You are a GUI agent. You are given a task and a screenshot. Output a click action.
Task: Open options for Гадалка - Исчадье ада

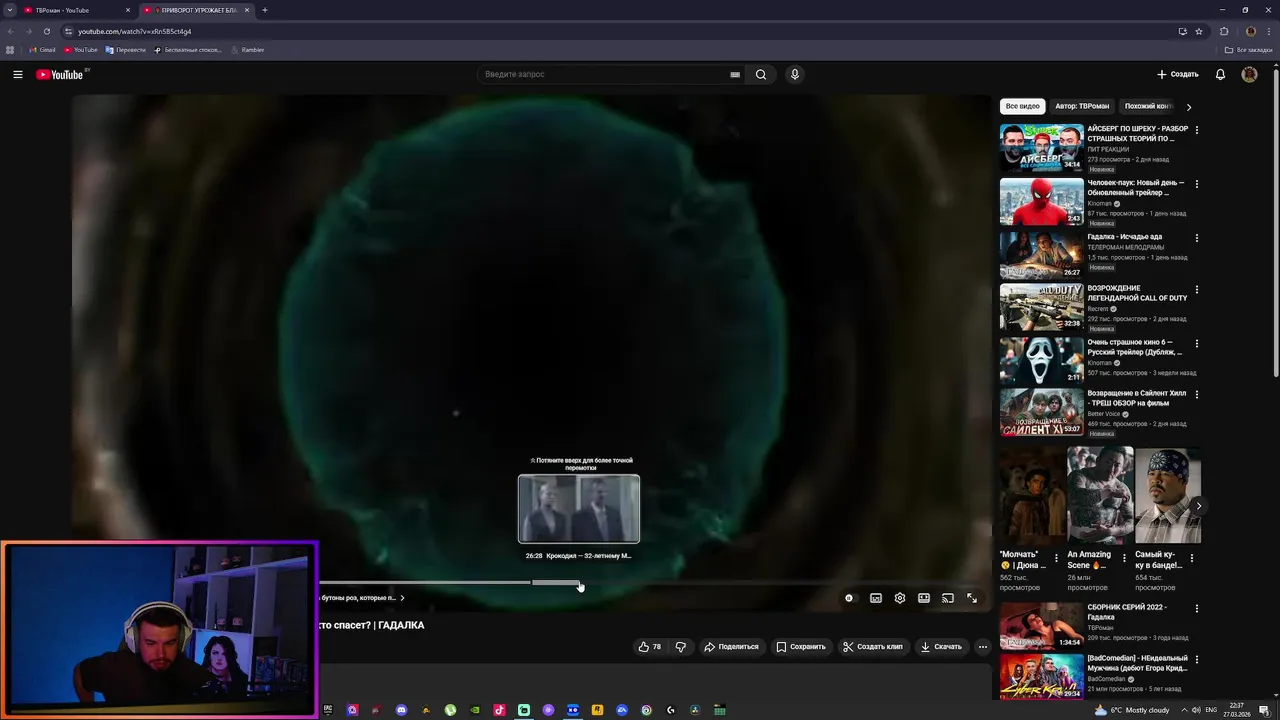coord(1197,238)
